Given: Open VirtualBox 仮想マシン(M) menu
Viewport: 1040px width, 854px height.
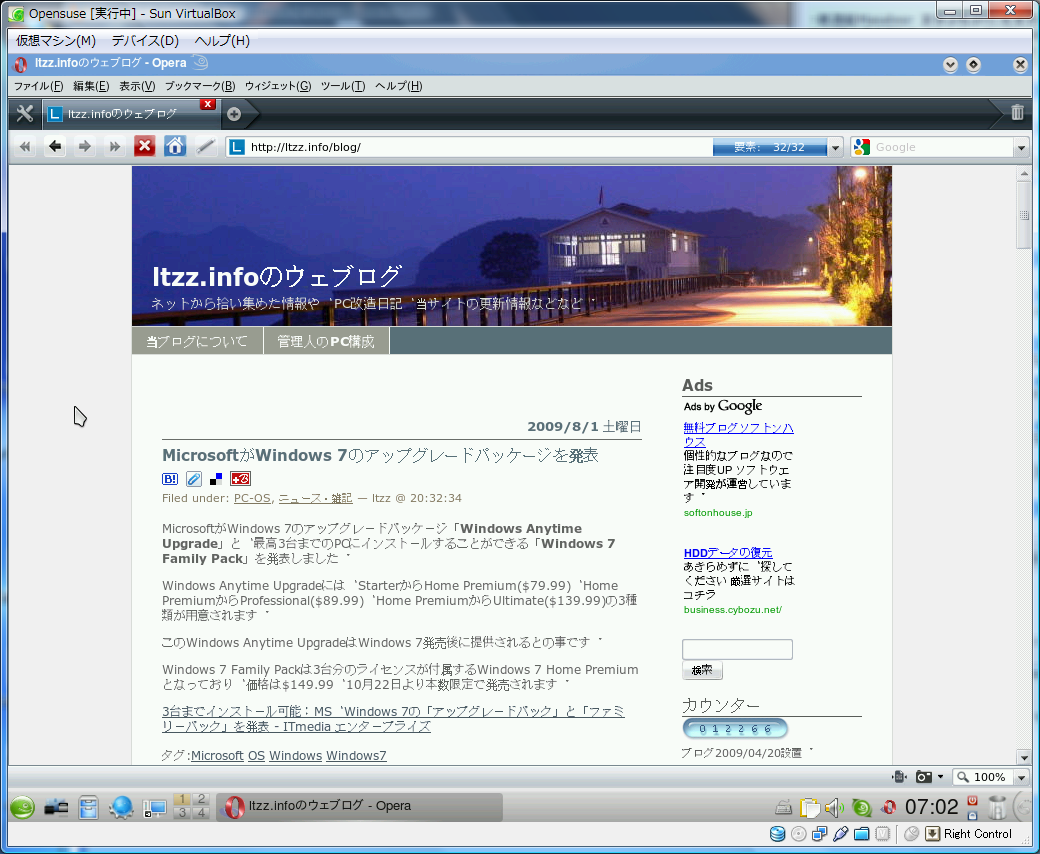Looking at the screenshot, I should tap(56, 40).
